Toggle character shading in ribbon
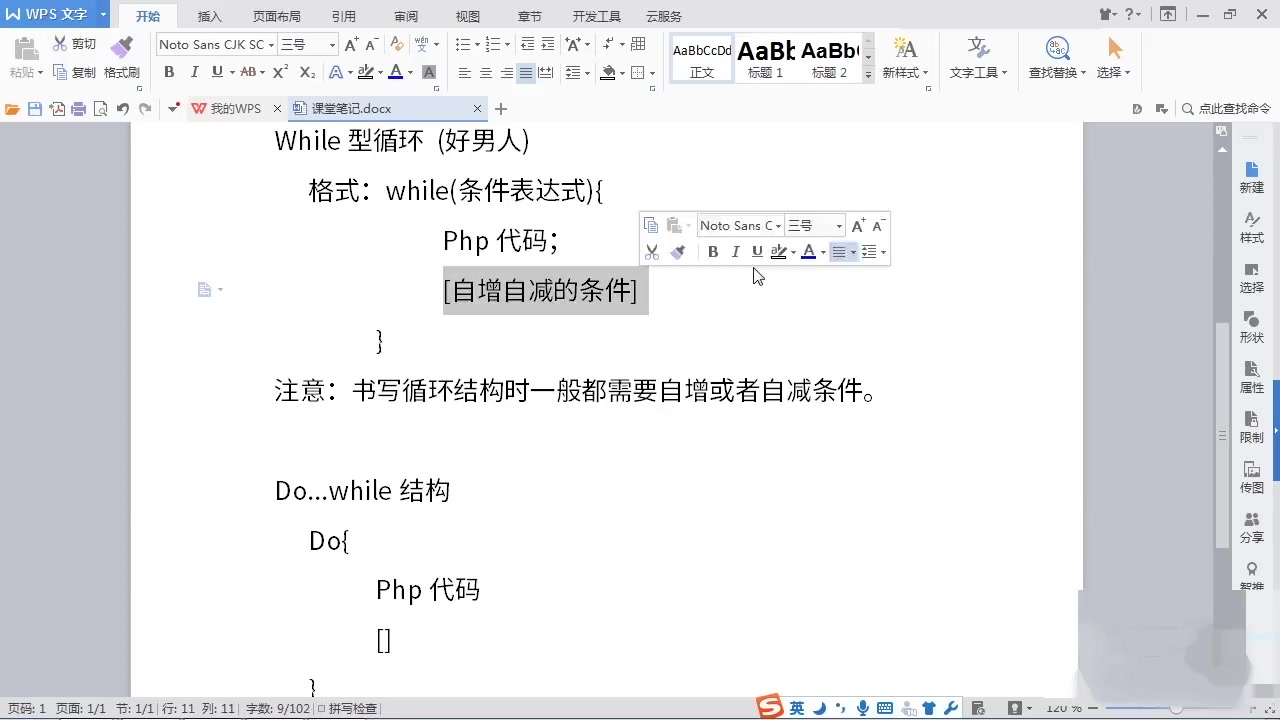The height and width of the screenshot is (720, 1280). coord(429,72)
